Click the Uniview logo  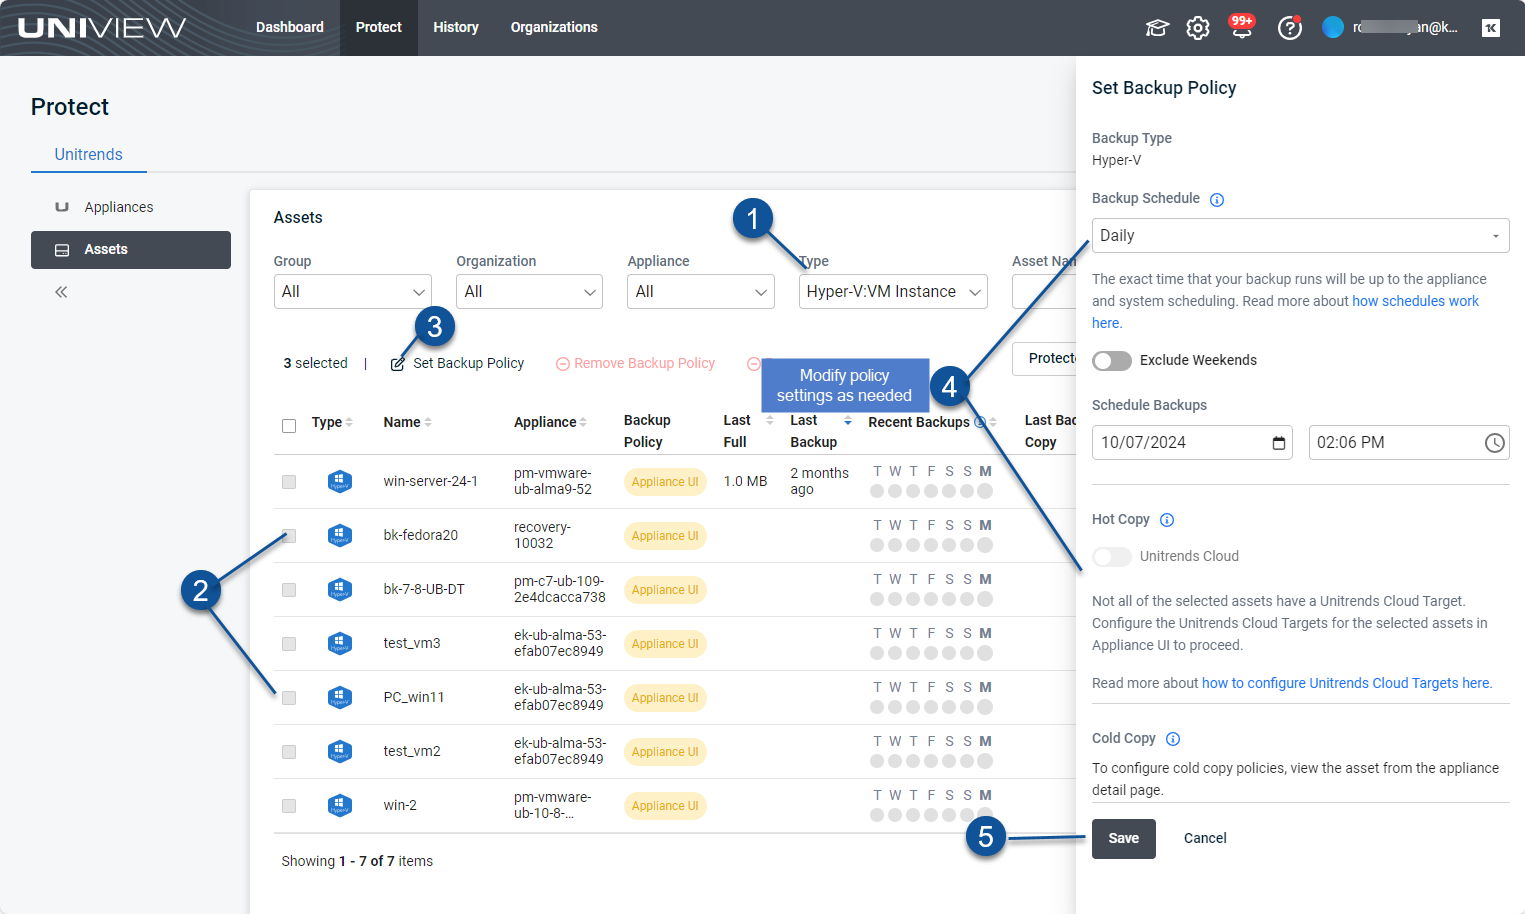(102, 27)
